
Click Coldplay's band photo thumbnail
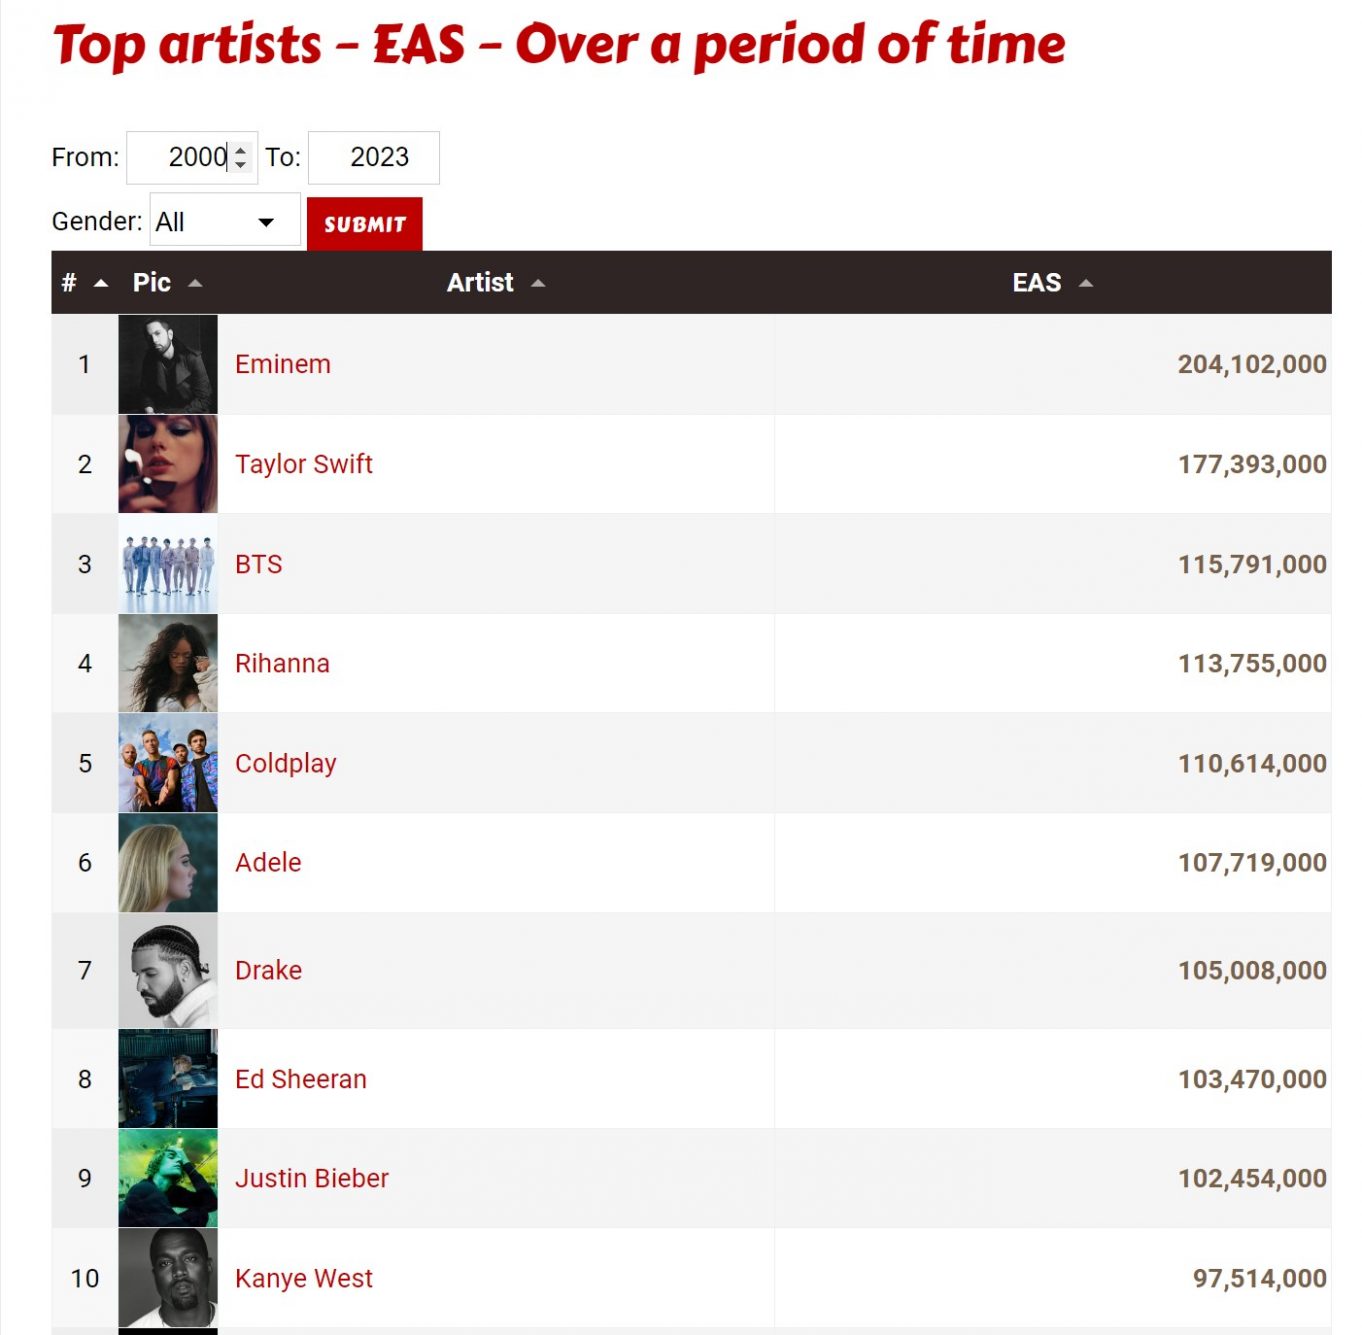pos(167,763)
